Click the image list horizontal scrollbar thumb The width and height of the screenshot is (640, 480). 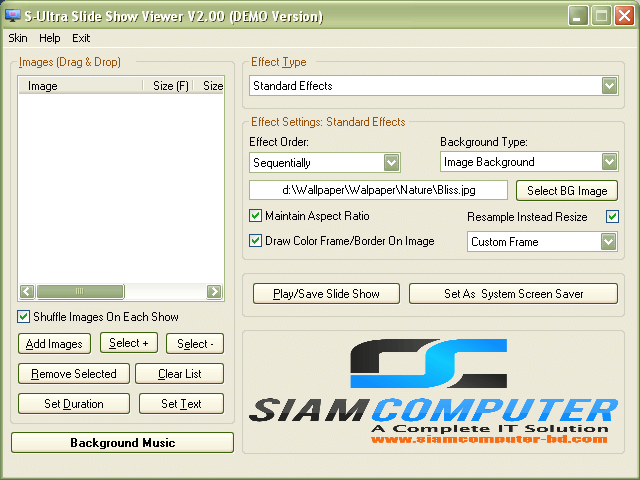point(80,292)
